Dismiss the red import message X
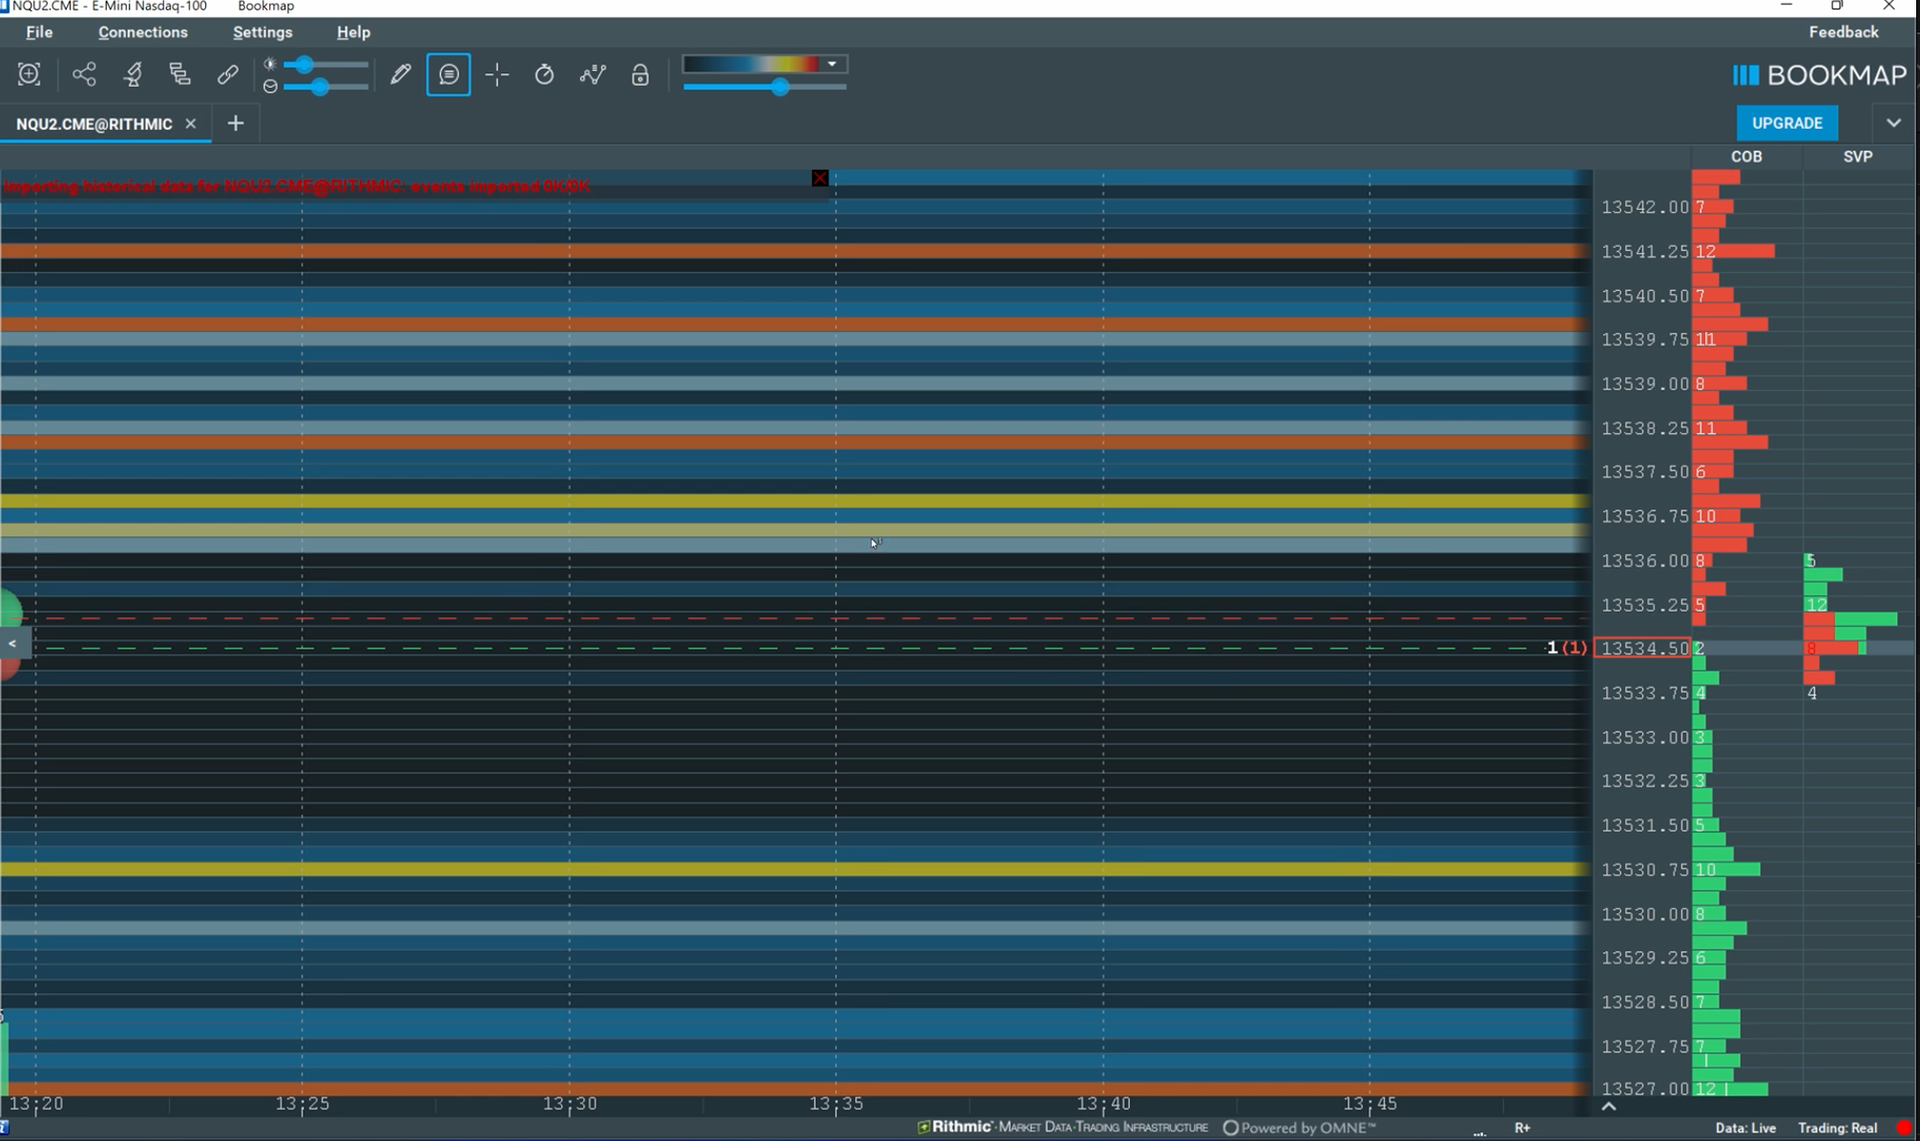The width and height of the screenshot is (1920, 1141). coord(820,178)
